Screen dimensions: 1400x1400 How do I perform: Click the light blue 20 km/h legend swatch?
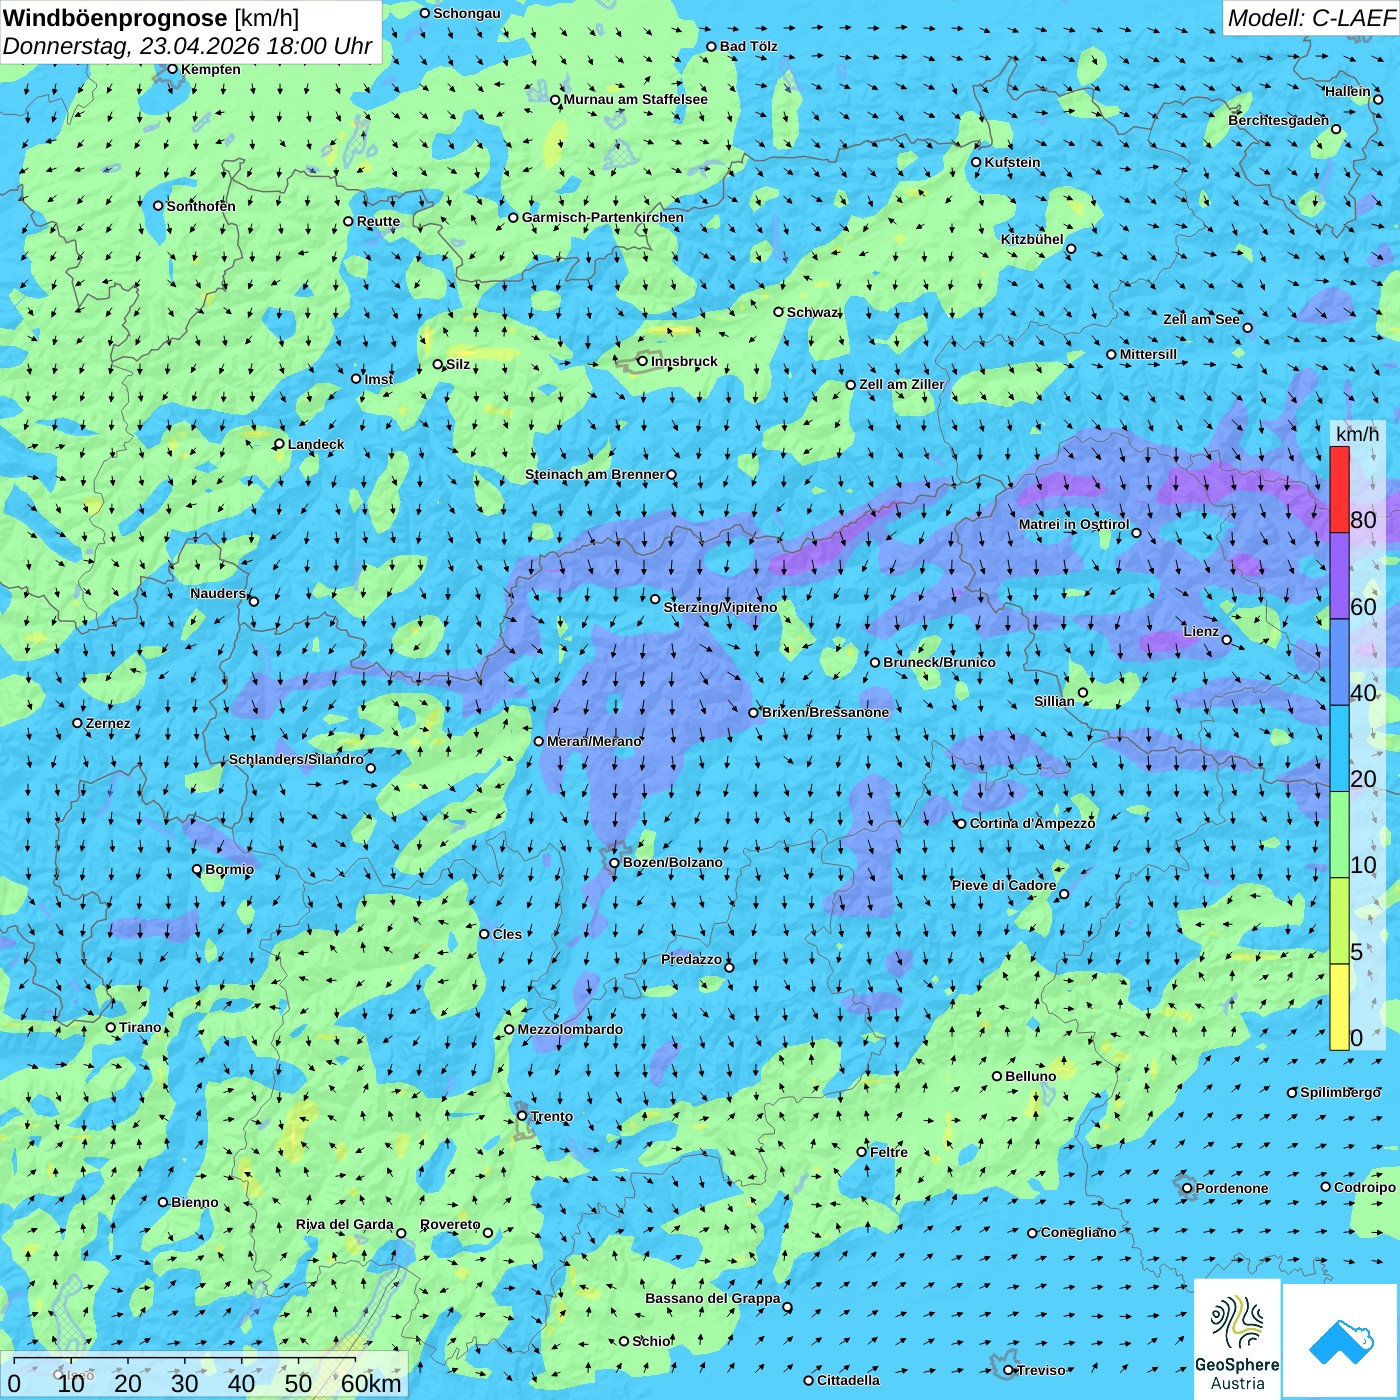point(1339,749)
